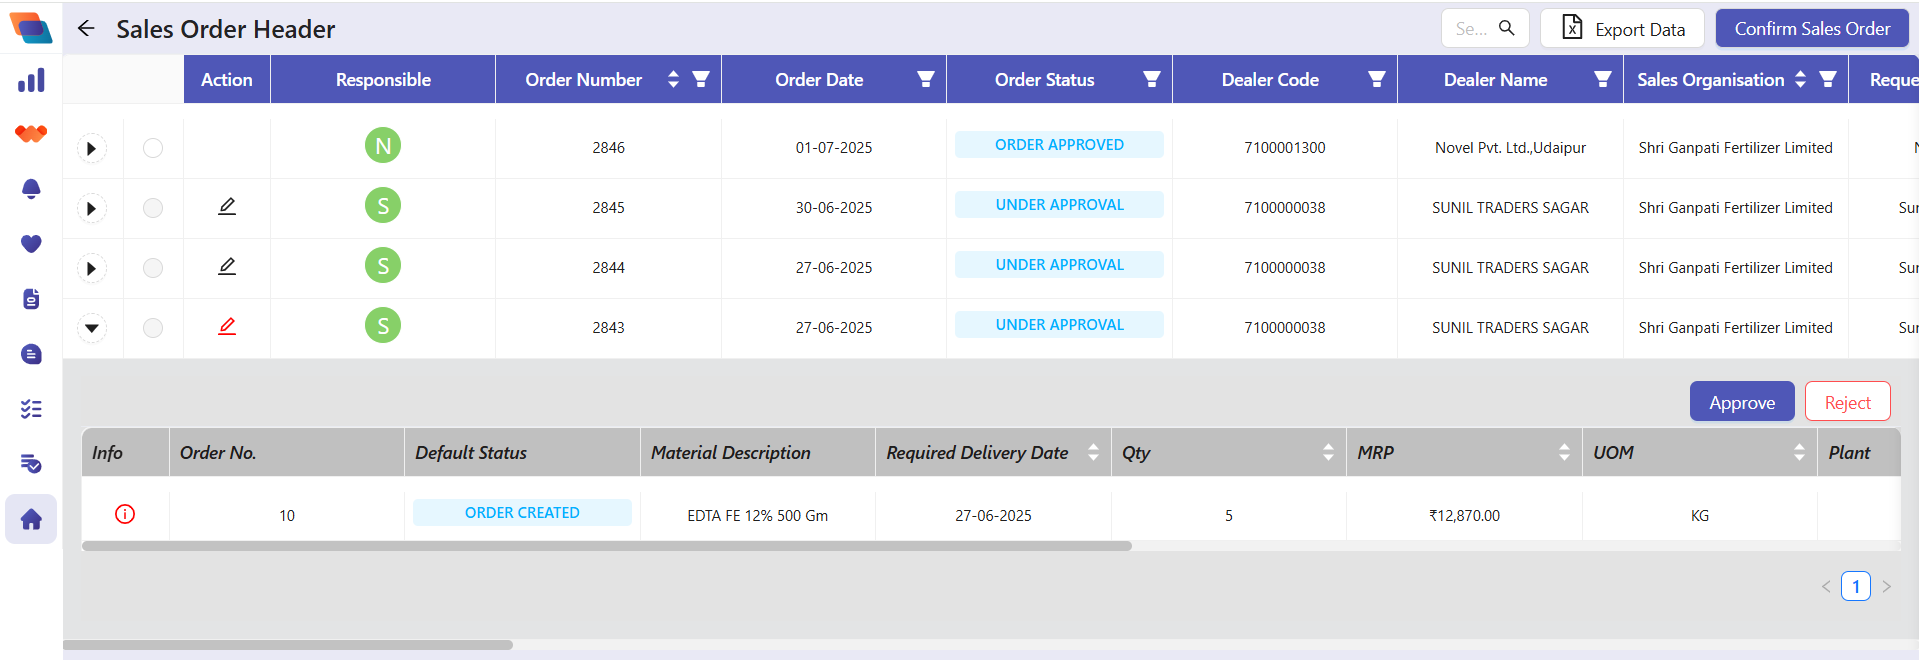Select the radio button for order 2846
Image resolution: width=1919 pixels, height=660 pixels.
[153, 148]
